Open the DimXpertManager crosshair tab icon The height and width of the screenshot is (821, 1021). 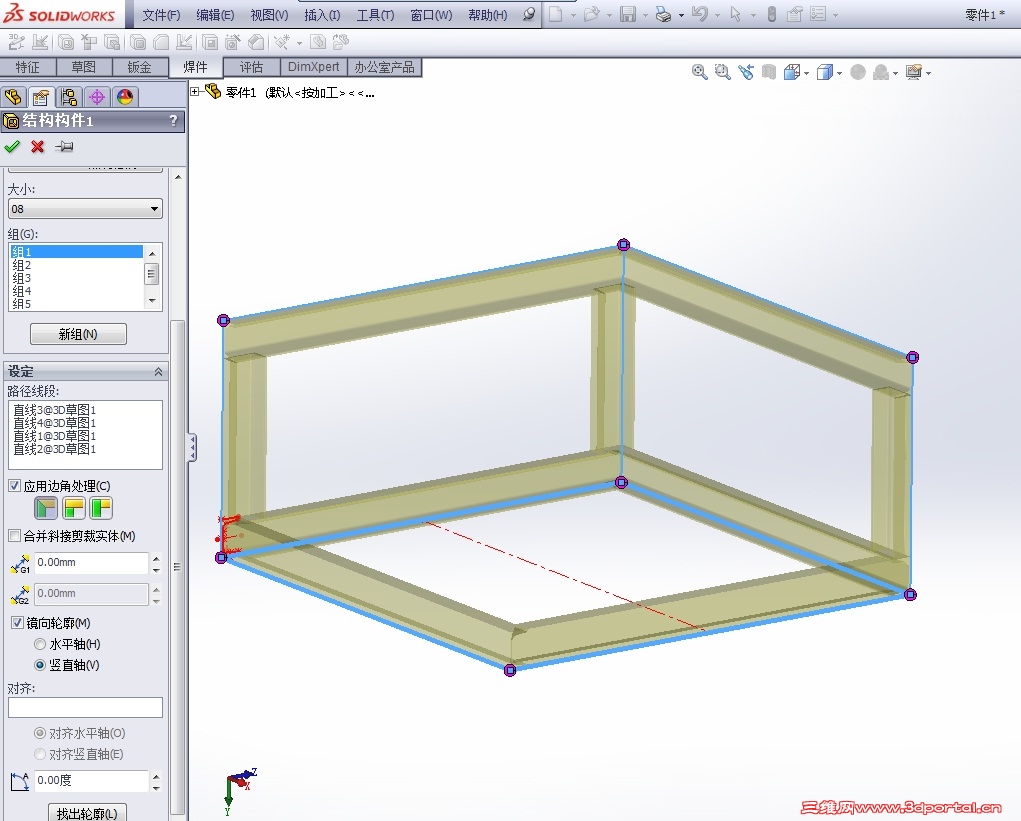[97, 97]
